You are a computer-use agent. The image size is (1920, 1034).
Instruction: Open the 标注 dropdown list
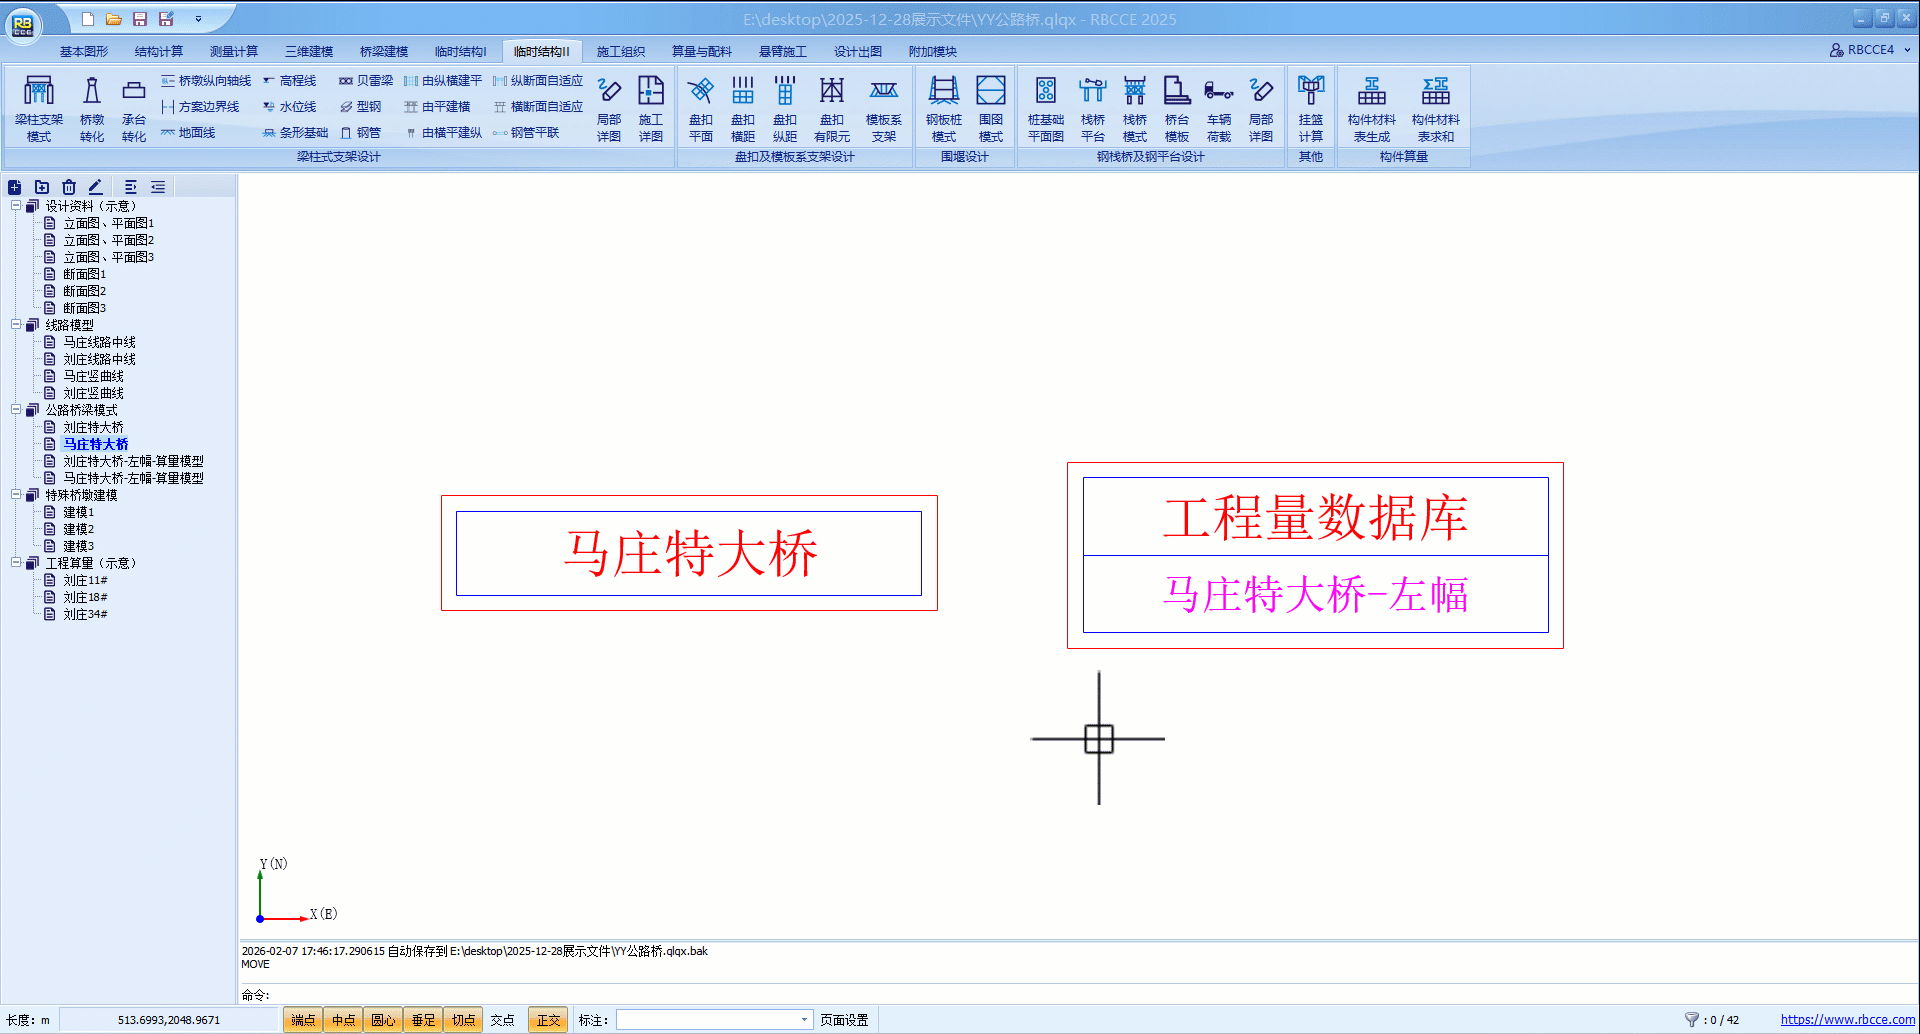tap(804, 1020)
